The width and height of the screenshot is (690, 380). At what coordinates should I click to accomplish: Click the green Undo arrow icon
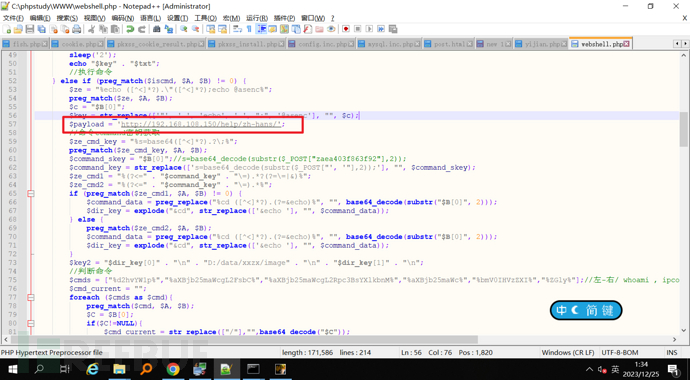coord(130,29)
